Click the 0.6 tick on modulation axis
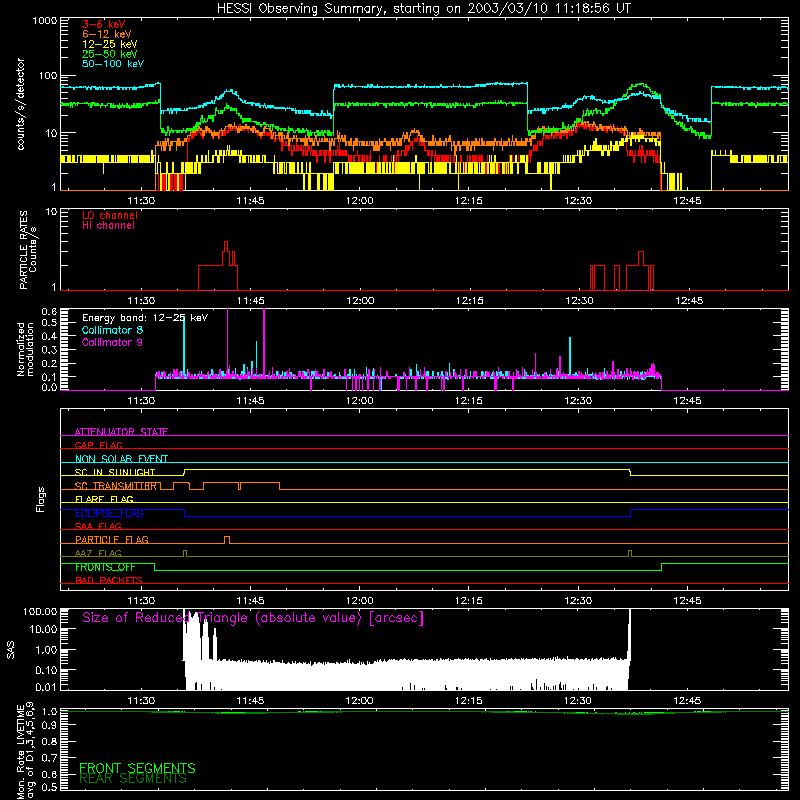Image resolution: width=800 pixels, height=800 pixels. tap(49, 311)
